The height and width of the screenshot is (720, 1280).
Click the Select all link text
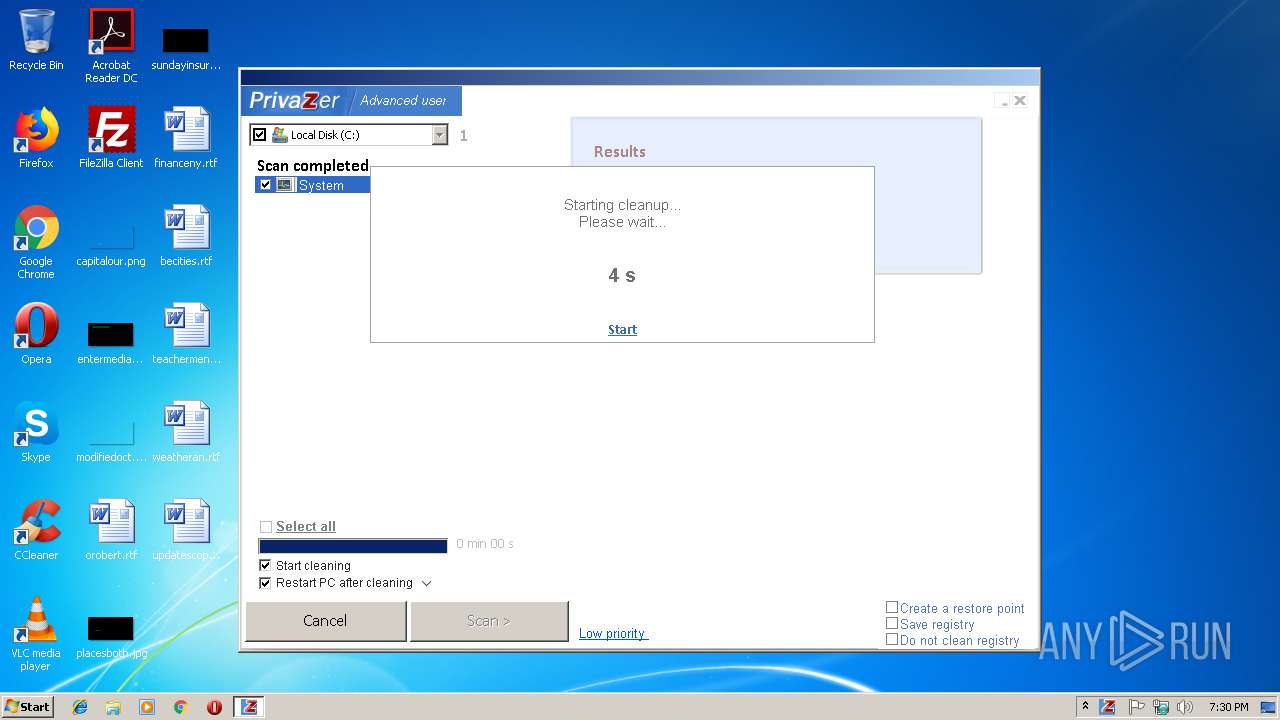[306, 527]
